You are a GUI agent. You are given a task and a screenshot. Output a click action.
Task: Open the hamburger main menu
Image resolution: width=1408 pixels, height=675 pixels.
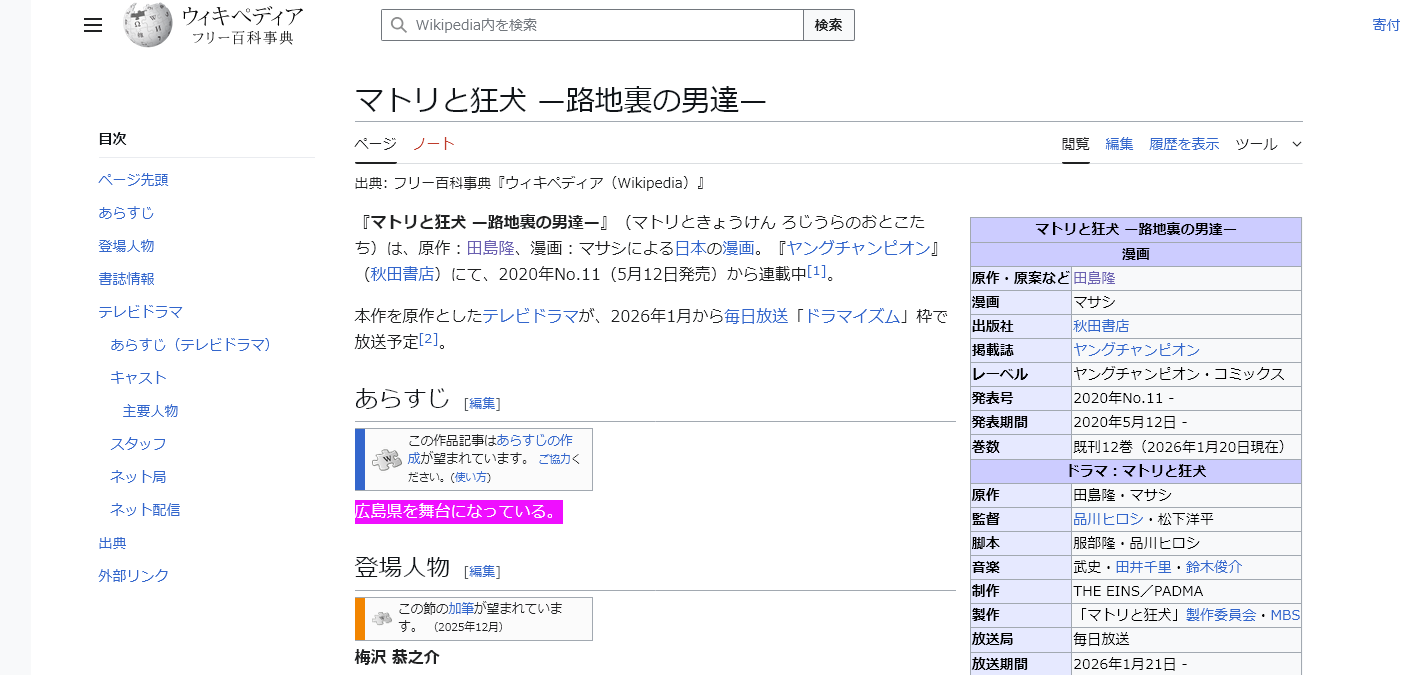[93, 25]
